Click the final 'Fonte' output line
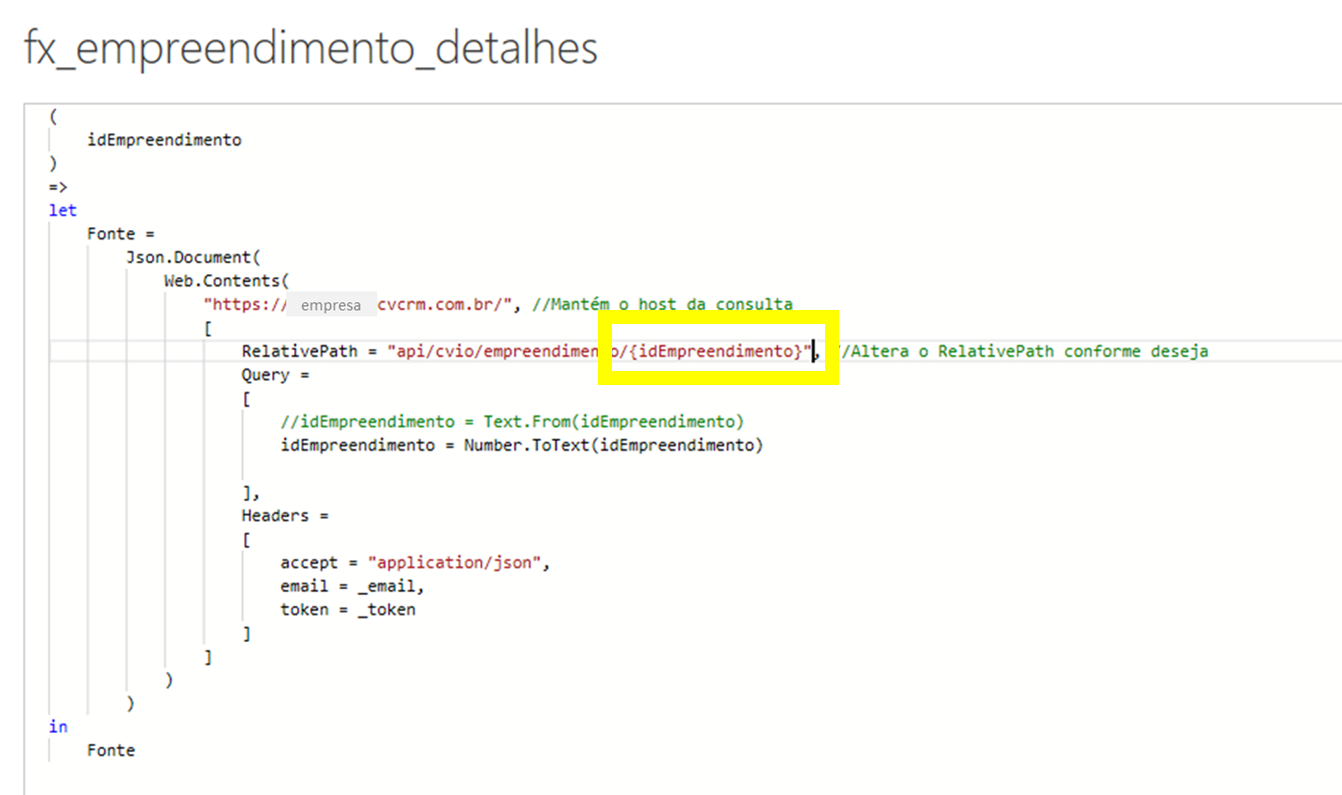Viewport: 1342px width, 795px height. [111, 750]
